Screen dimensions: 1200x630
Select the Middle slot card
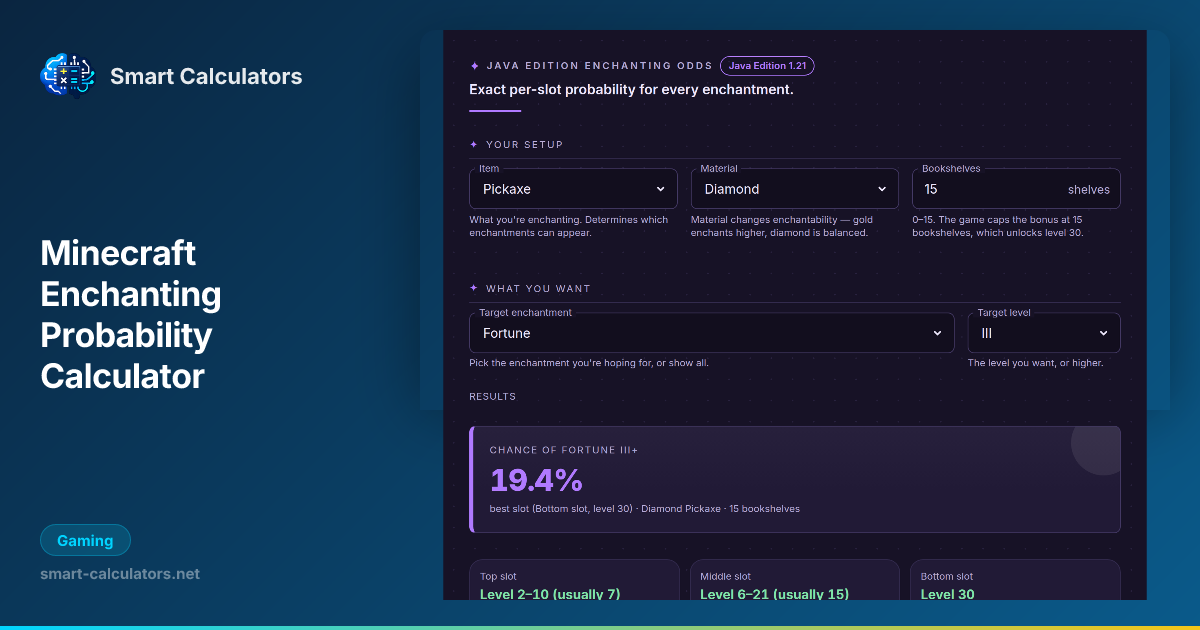pos(795,581)
